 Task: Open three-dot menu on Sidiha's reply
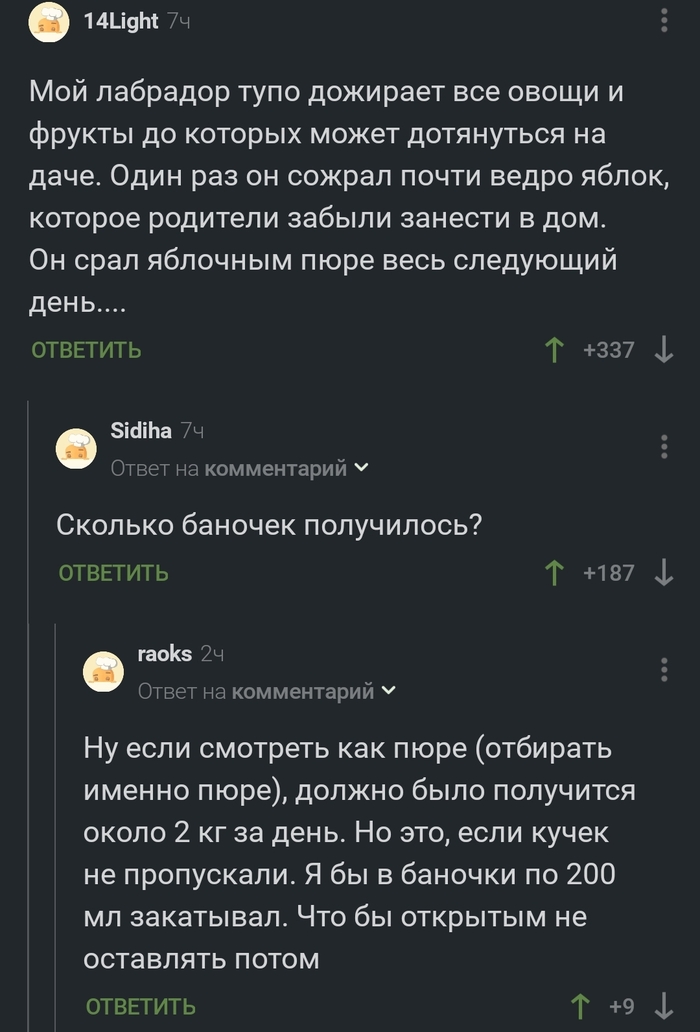pyautogui.click(x=665, y=447)
